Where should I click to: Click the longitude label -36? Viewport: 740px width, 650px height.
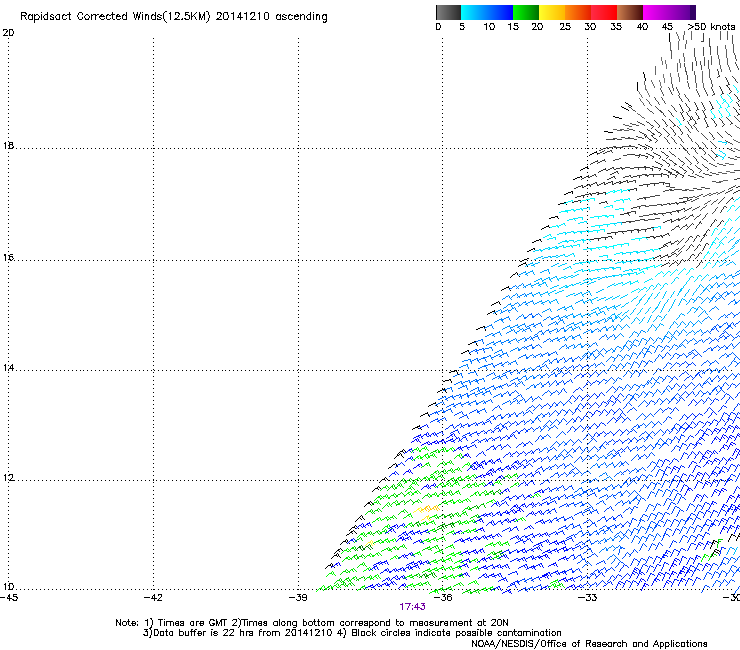click(x=443, y=598)
